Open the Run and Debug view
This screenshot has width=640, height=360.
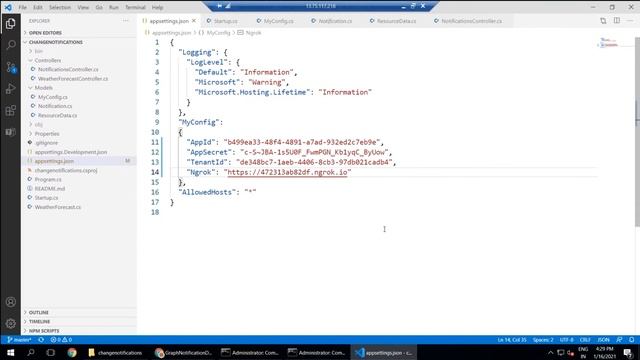coord(11,89)
